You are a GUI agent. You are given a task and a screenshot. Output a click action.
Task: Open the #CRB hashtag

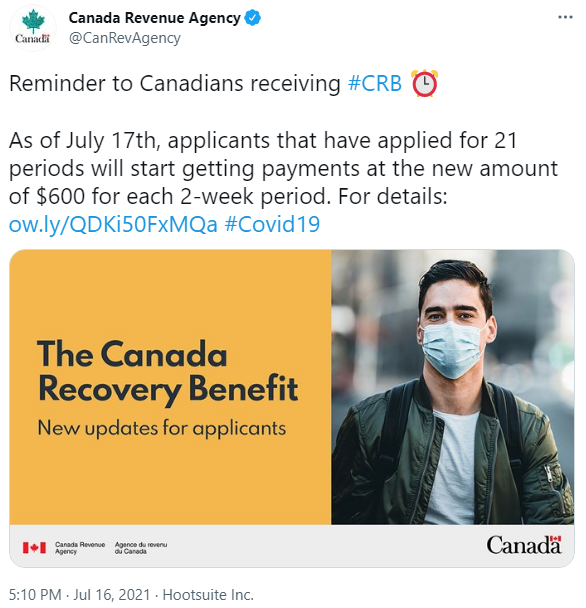point(375,83)
